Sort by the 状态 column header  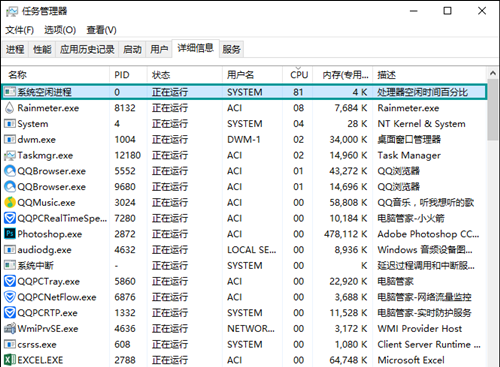pyautogui.click(x=185, y=75)
